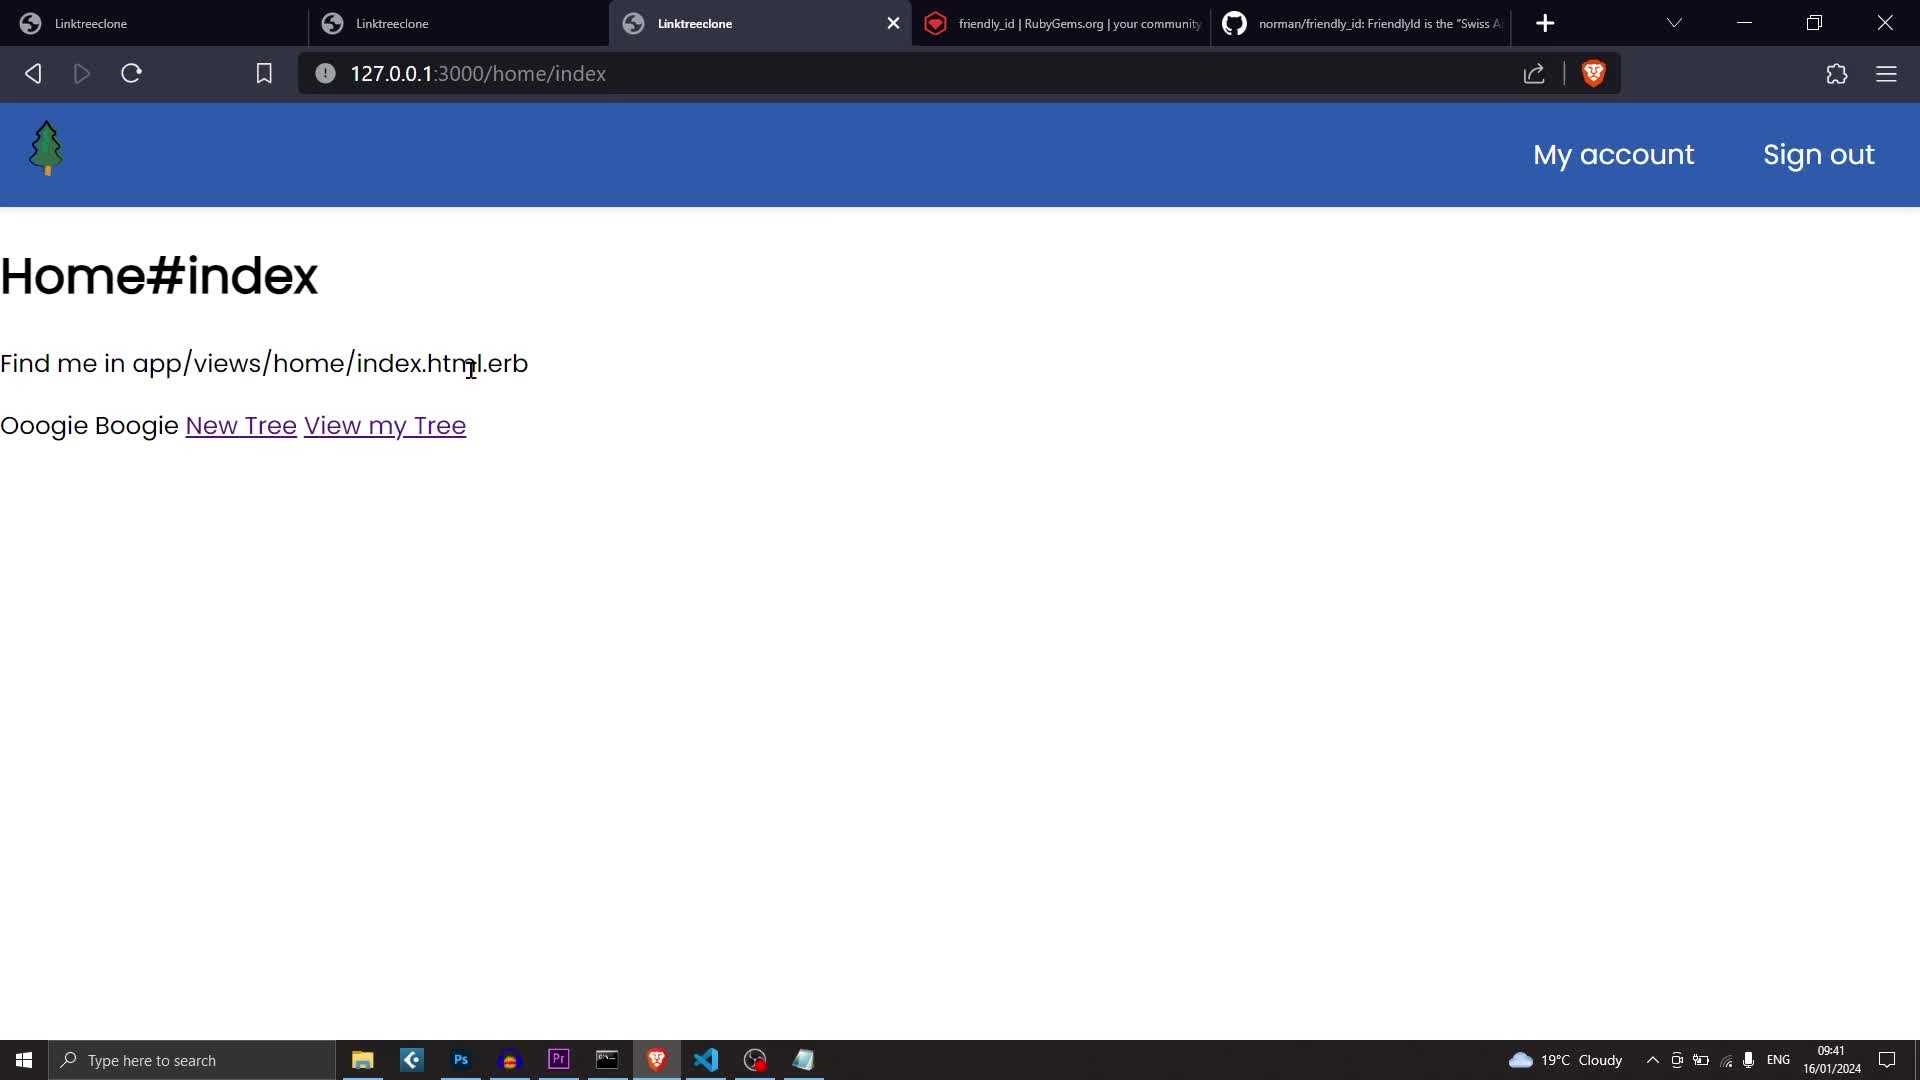Screen dimensions: 1920x1080
Task: Open the extensions puzzle icon
Action: pos(1836,73)
